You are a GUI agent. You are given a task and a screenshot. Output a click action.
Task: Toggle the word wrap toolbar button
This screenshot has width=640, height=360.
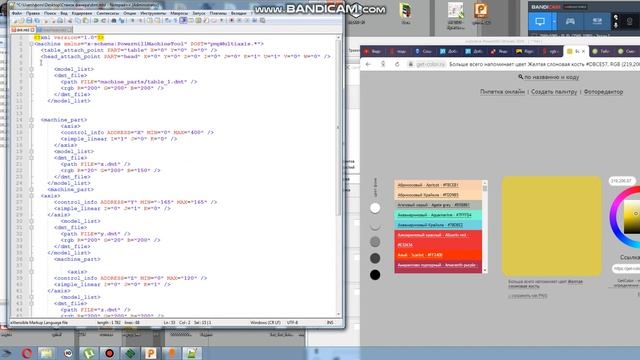pyautogui.click(x=167, y=20)
